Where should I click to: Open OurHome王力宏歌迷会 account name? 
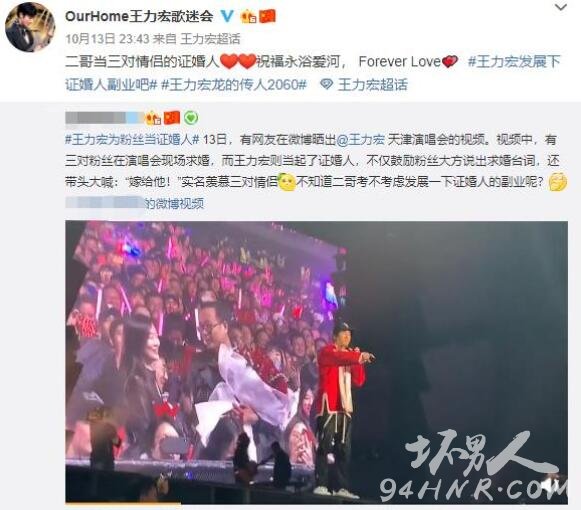tap(139, 16)
